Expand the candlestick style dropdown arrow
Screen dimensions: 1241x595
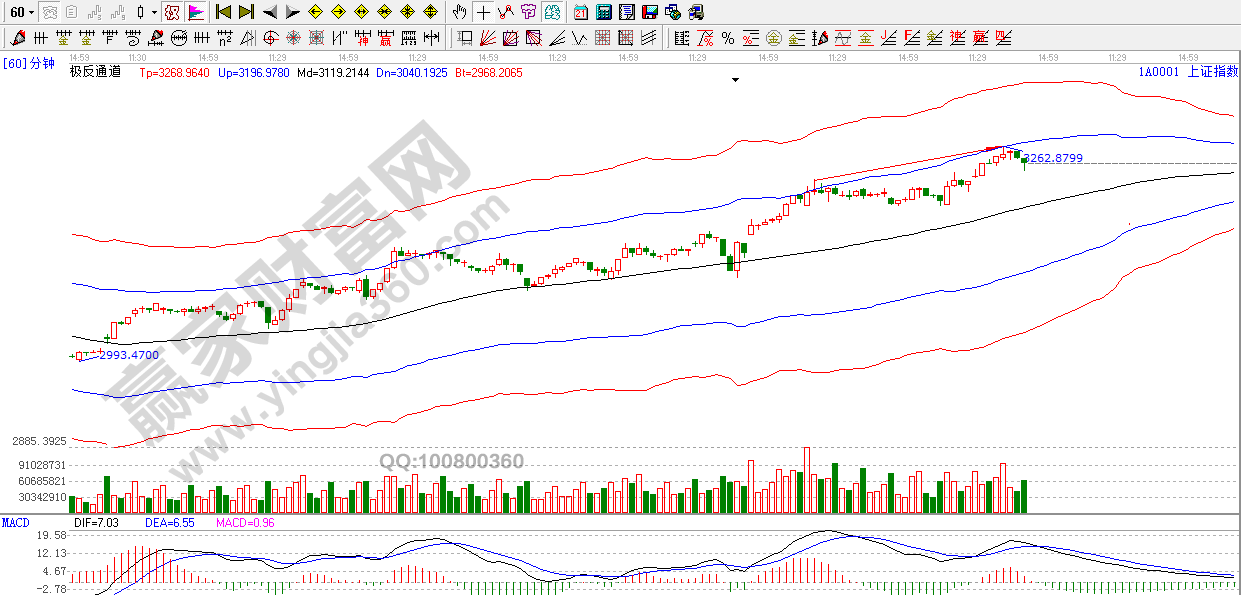tap(154, 12)
